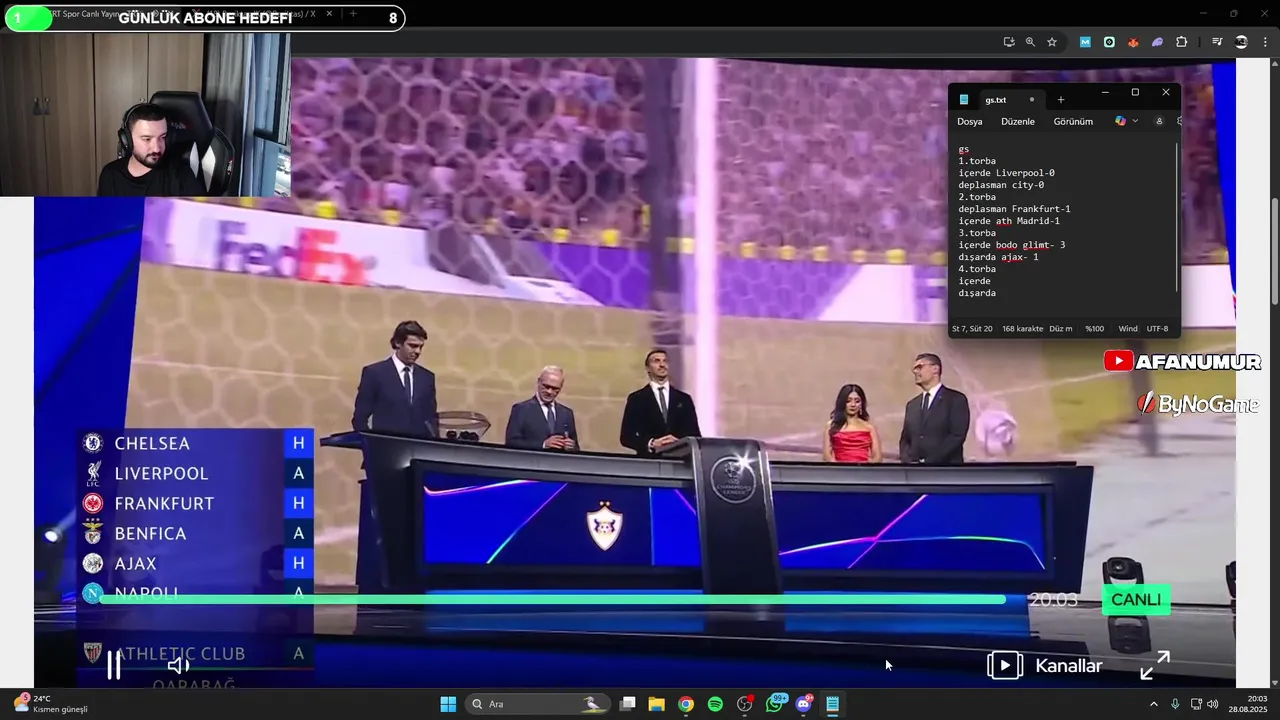This screenshot has height=720, width=1280.
Task: Click the taskbar Ara search box
Action: click(540, 704)
